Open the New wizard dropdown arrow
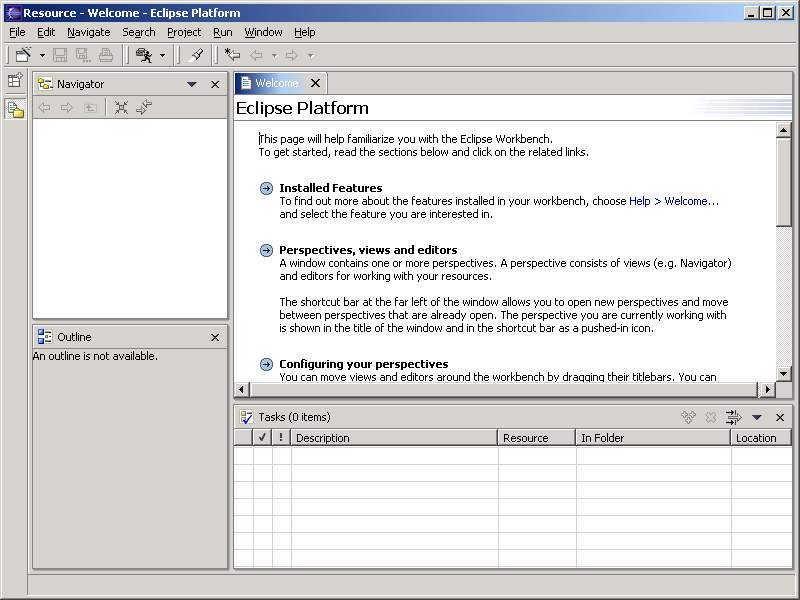Viewport: 800px width, 600px height. pos(42,55)
